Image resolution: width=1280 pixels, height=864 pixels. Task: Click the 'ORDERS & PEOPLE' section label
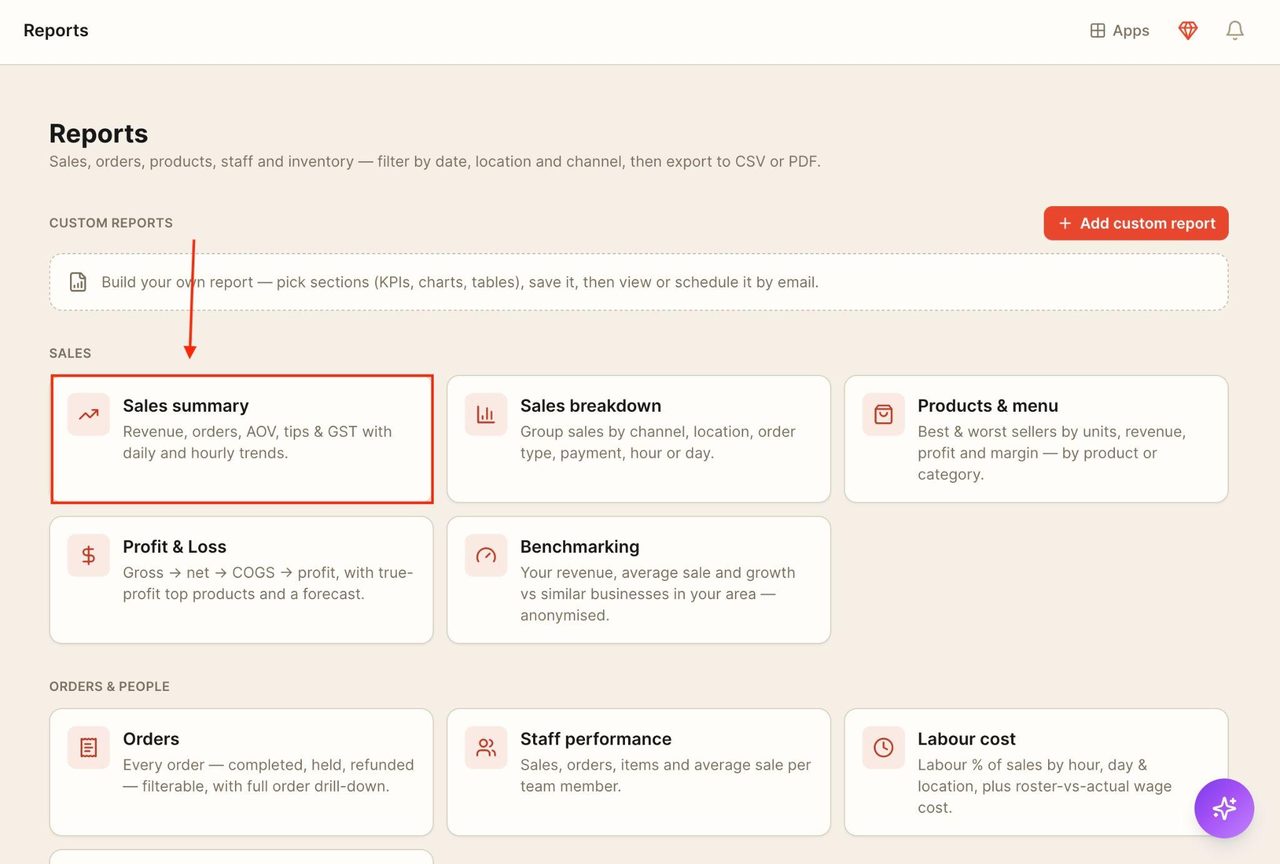(x=110, y=686)
